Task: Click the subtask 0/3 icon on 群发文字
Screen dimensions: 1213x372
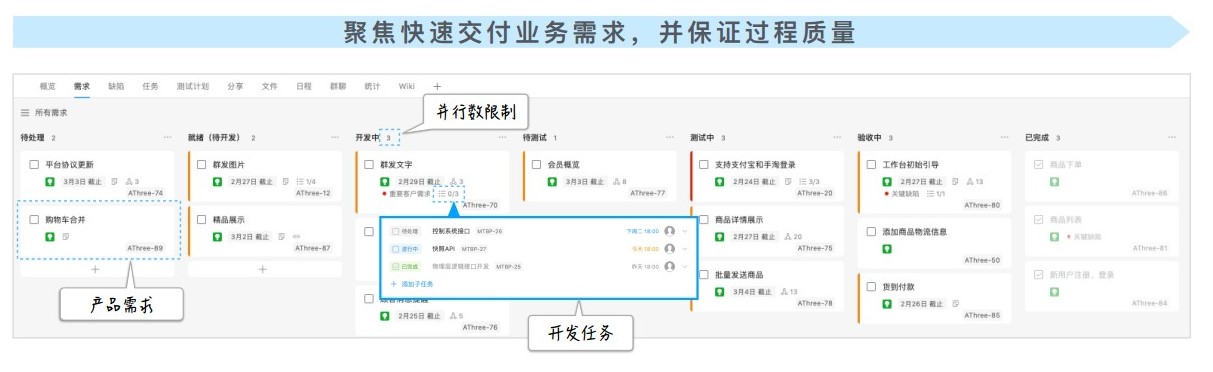Action: click(449, 194)
